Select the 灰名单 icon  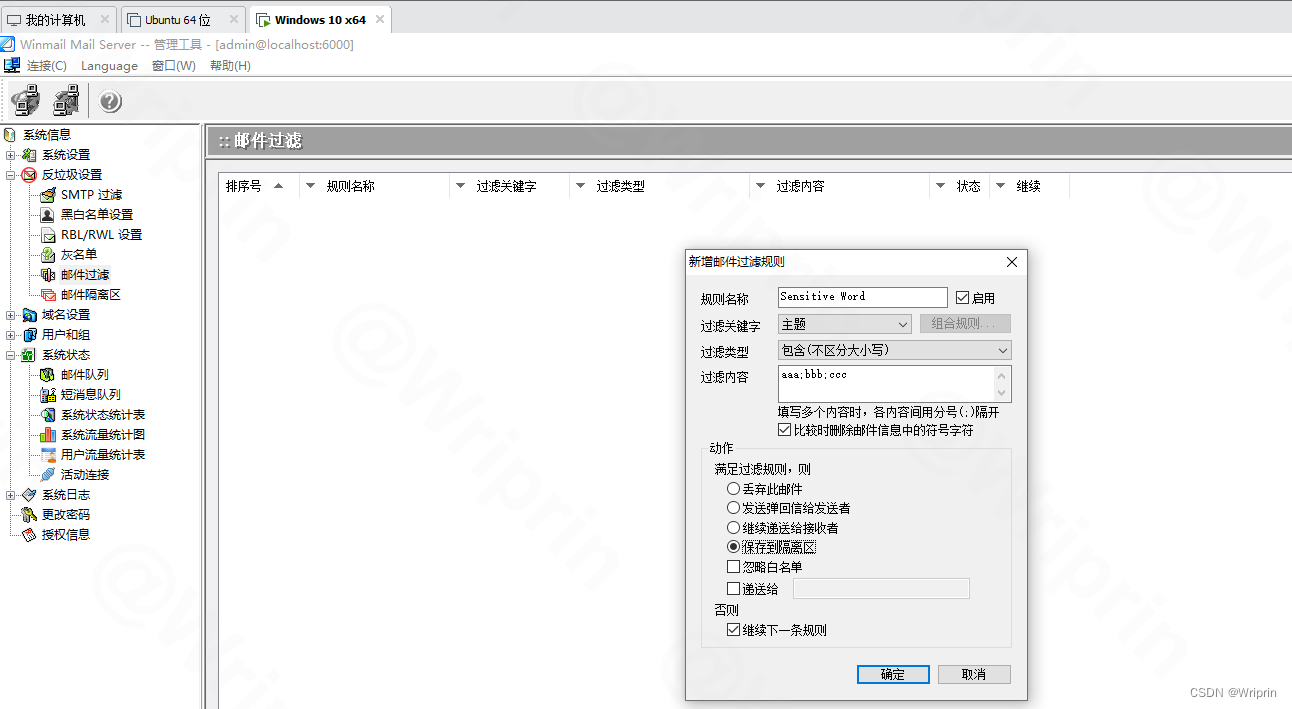tap(47, 254)
